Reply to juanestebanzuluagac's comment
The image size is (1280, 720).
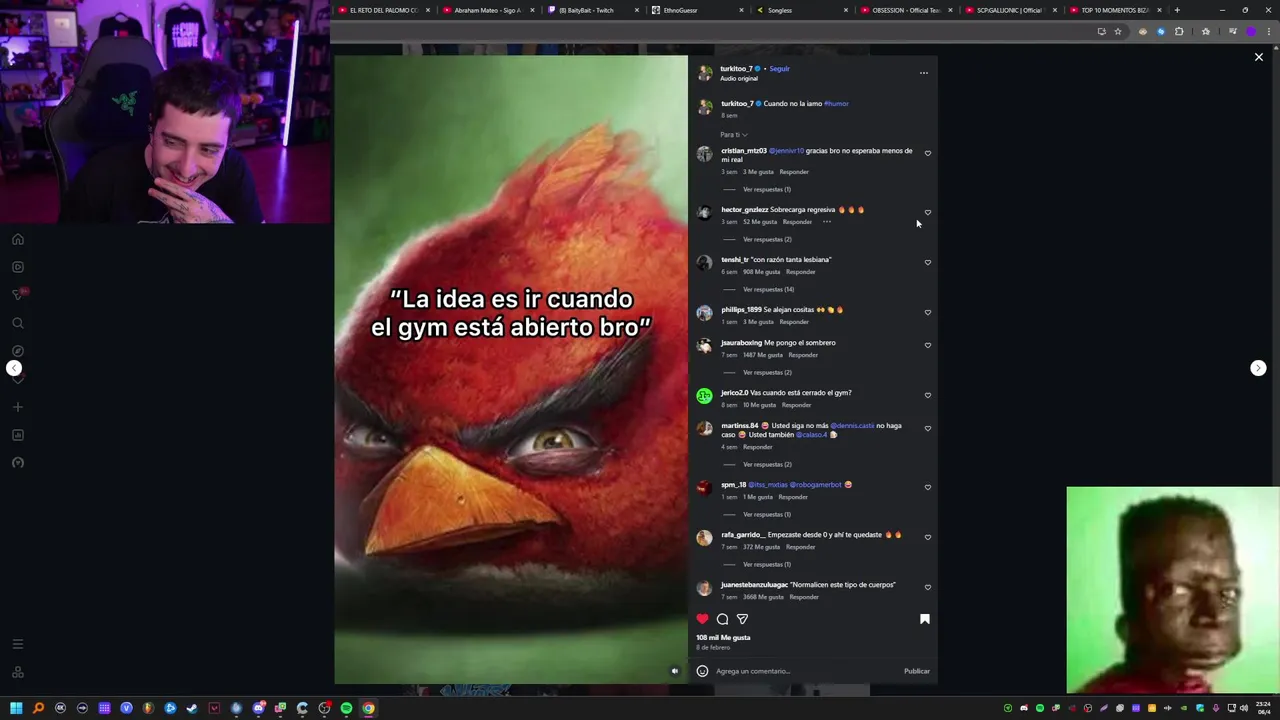tap(804, 597)
